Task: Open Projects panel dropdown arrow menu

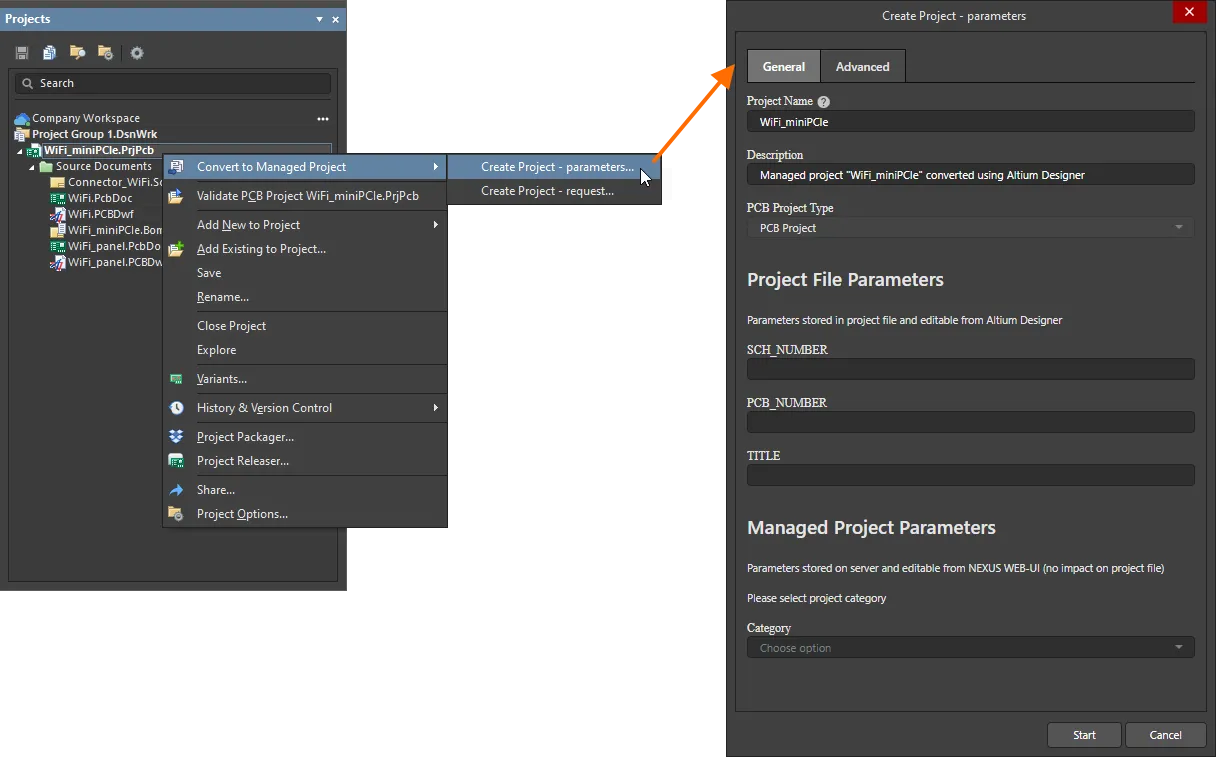Action: [320, 19]
